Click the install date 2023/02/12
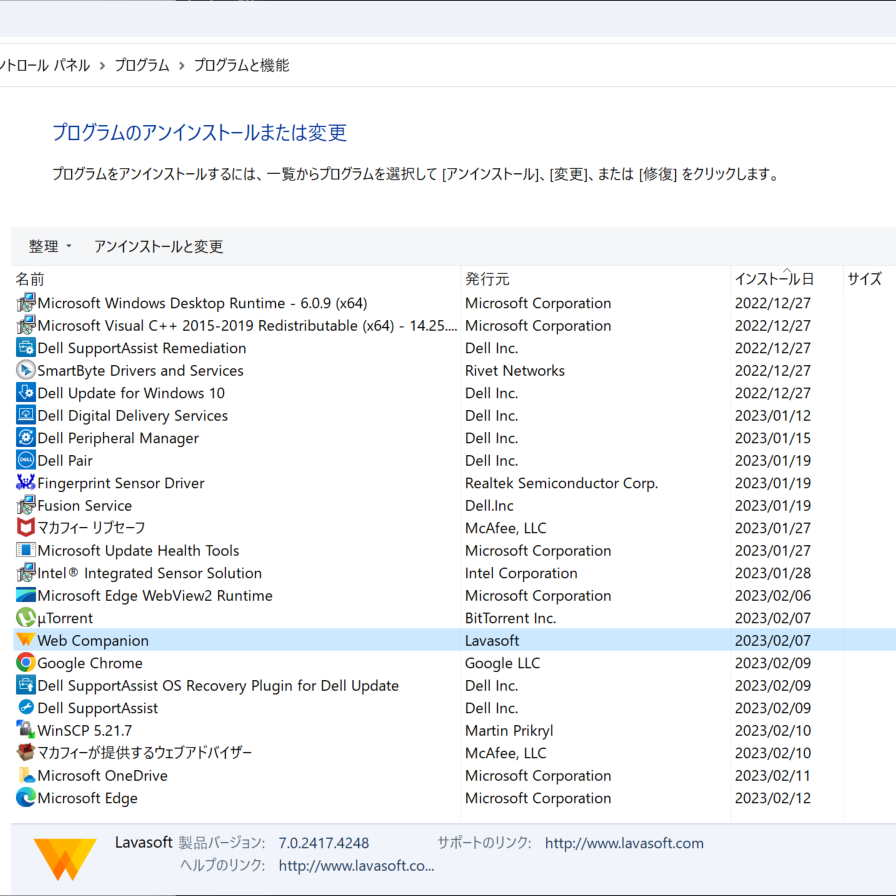Image resolution: width=896 pixels, height=896 pixels. (x=773, y=798)
